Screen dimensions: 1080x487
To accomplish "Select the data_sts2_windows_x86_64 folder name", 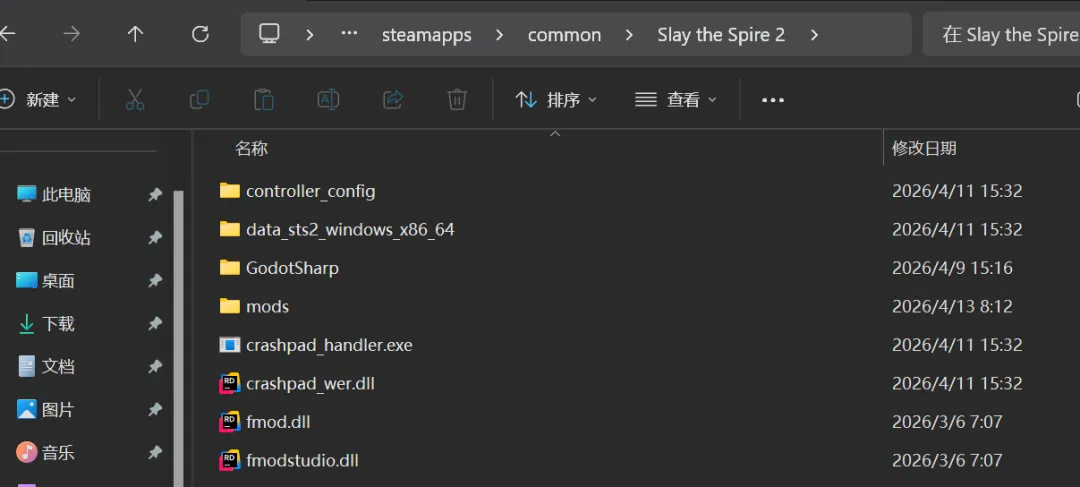I will click(x=350, y=229).
